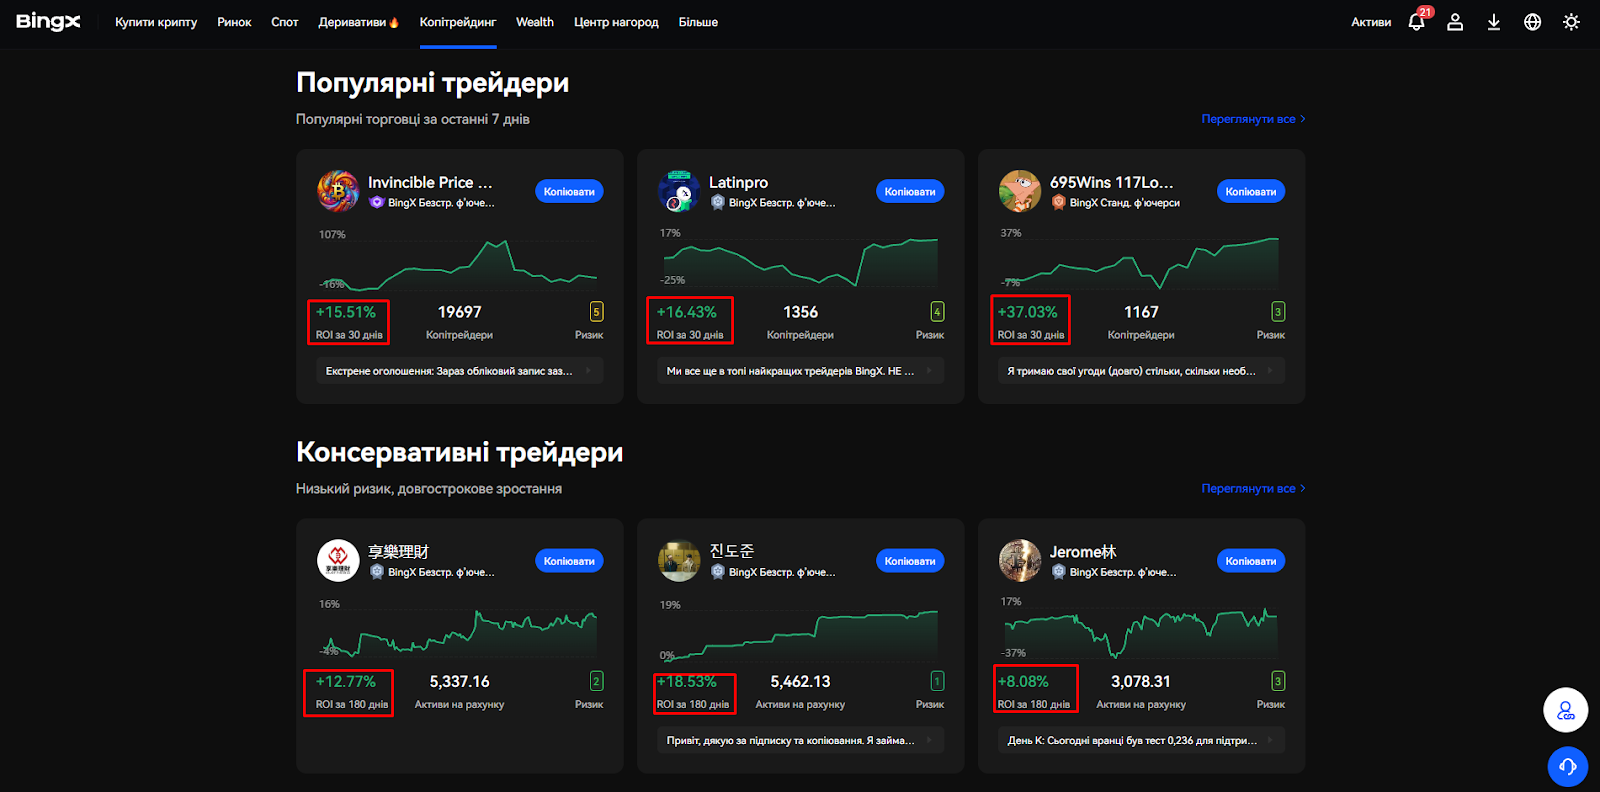The image size is (1600, 792).
Task: Open the customer support headset button
Action: (1567, 767)
